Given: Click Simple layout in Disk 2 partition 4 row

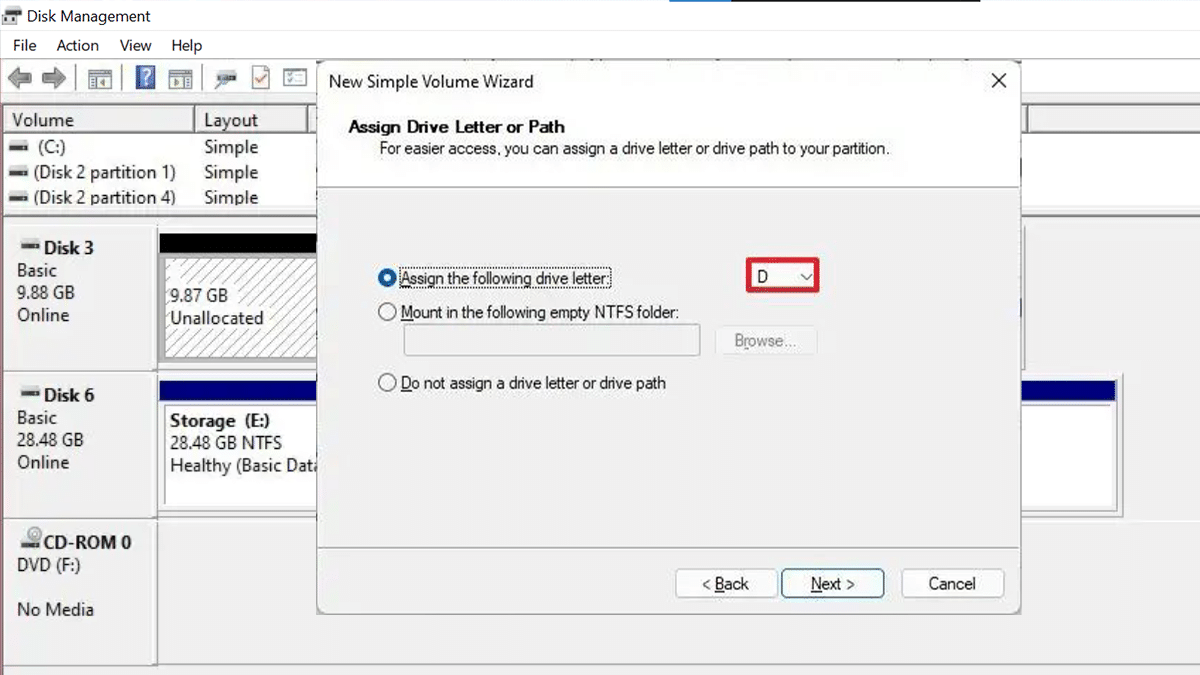Looking at the screenshot, I should coord(231,198).
